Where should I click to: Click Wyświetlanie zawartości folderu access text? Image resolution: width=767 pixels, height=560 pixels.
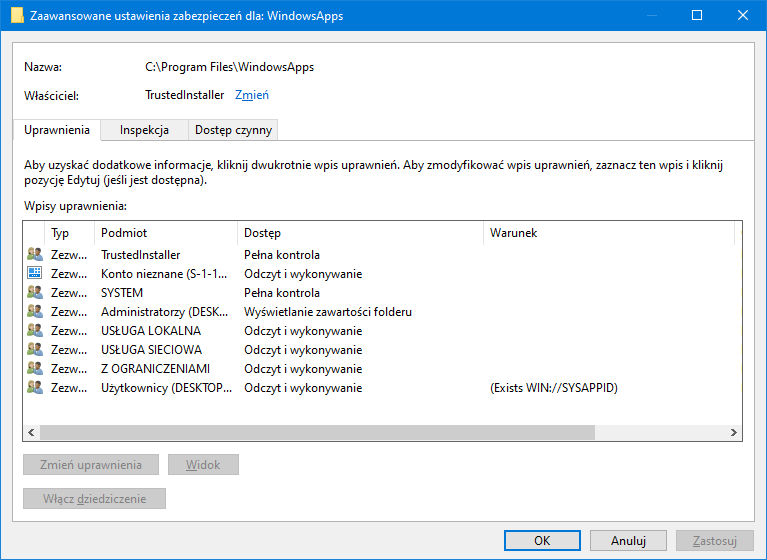(328, 312)
